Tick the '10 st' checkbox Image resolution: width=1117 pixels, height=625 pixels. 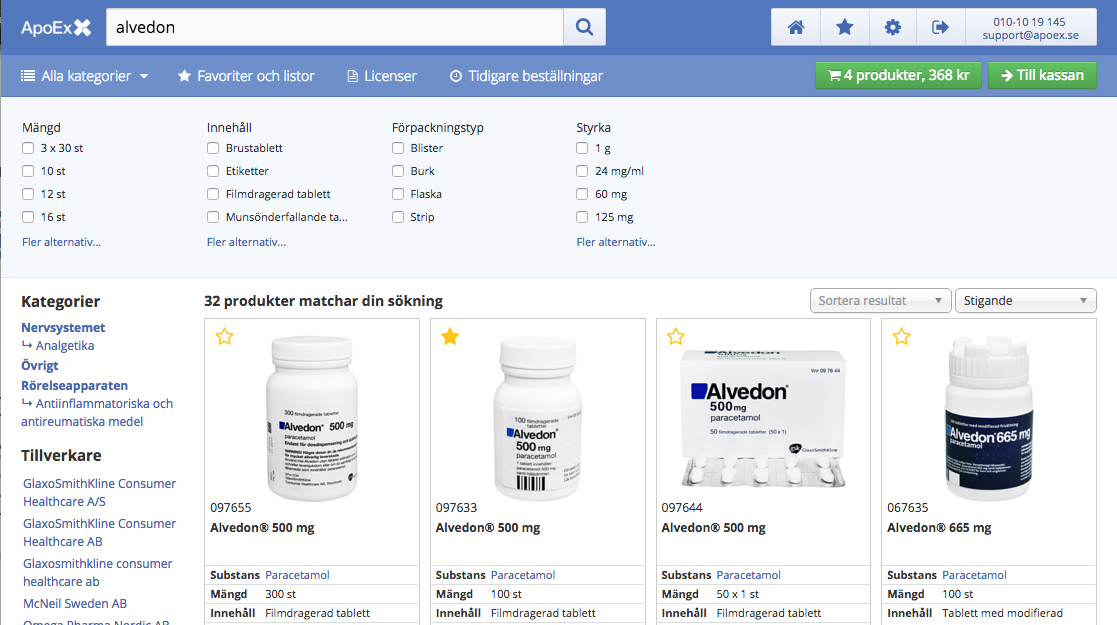click(x=28, y=171)
